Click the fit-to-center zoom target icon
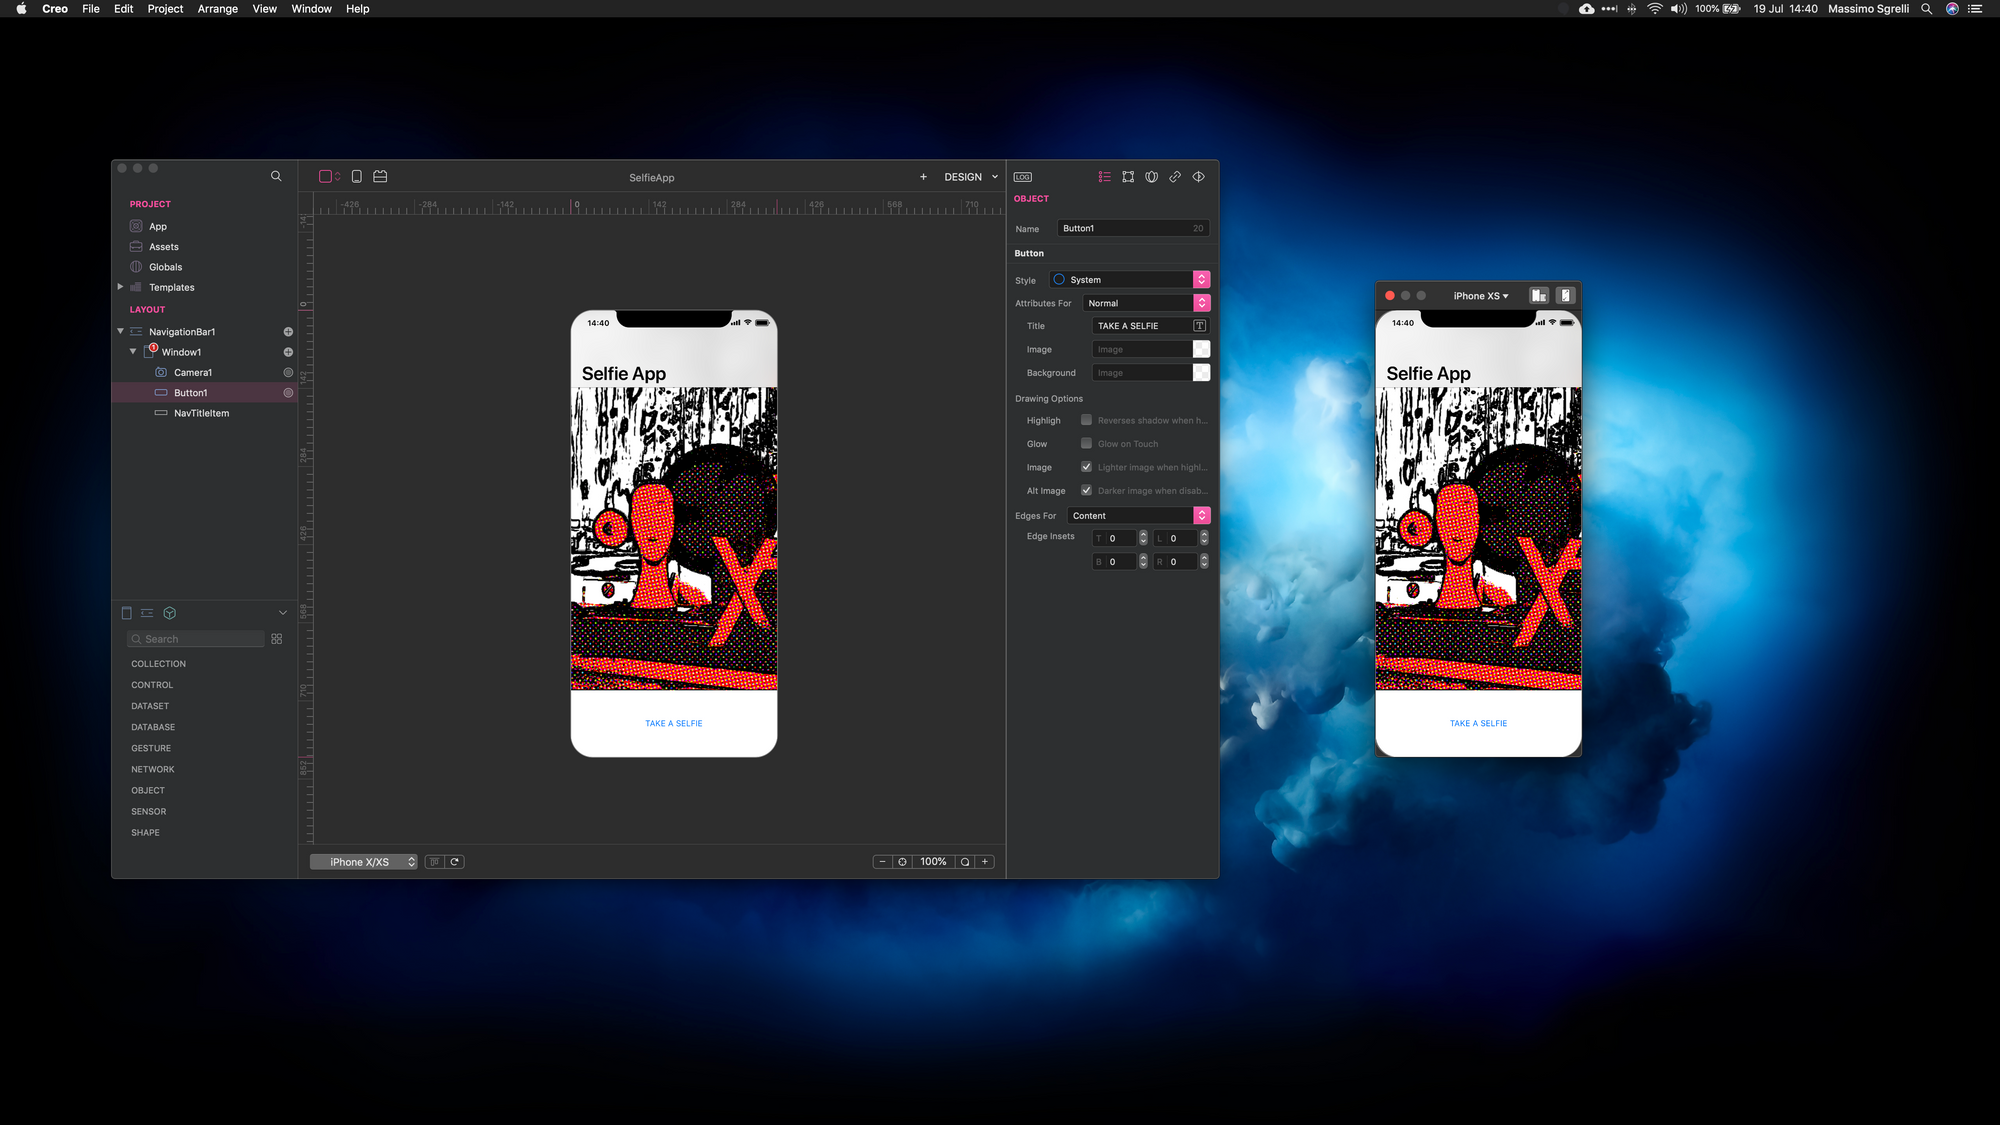Viewport: 2000px width, 1125px height. pyautogui.click(x=902, y=862)
